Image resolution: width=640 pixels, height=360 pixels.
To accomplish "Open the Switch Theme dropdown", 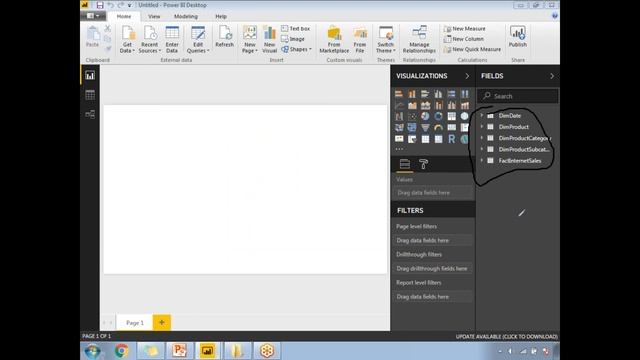I will coord(386,39).
